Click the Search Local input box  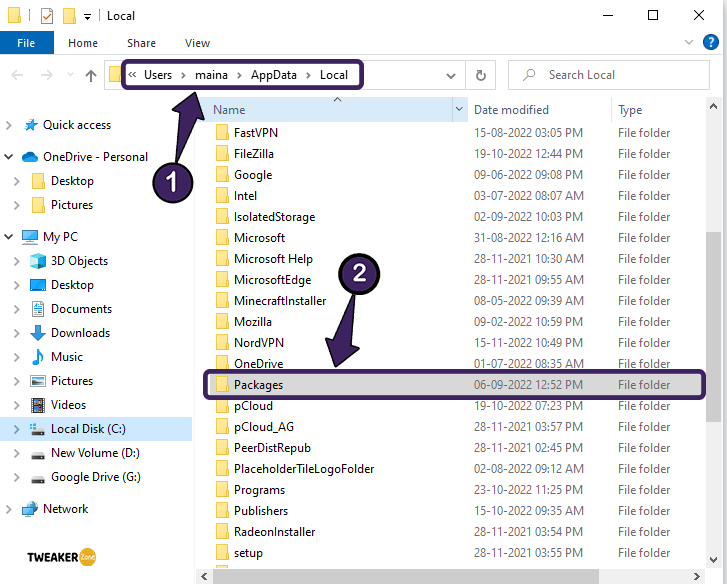(609, 75)
